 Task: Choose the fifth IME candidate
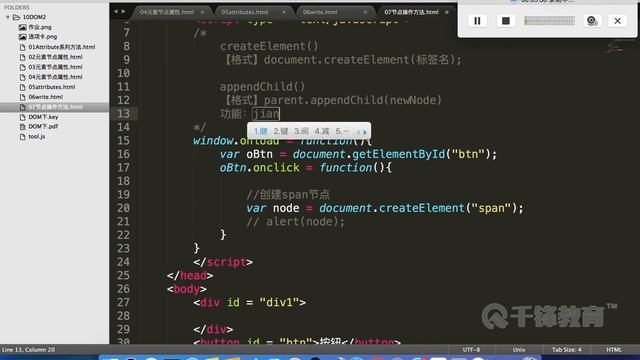342,131
